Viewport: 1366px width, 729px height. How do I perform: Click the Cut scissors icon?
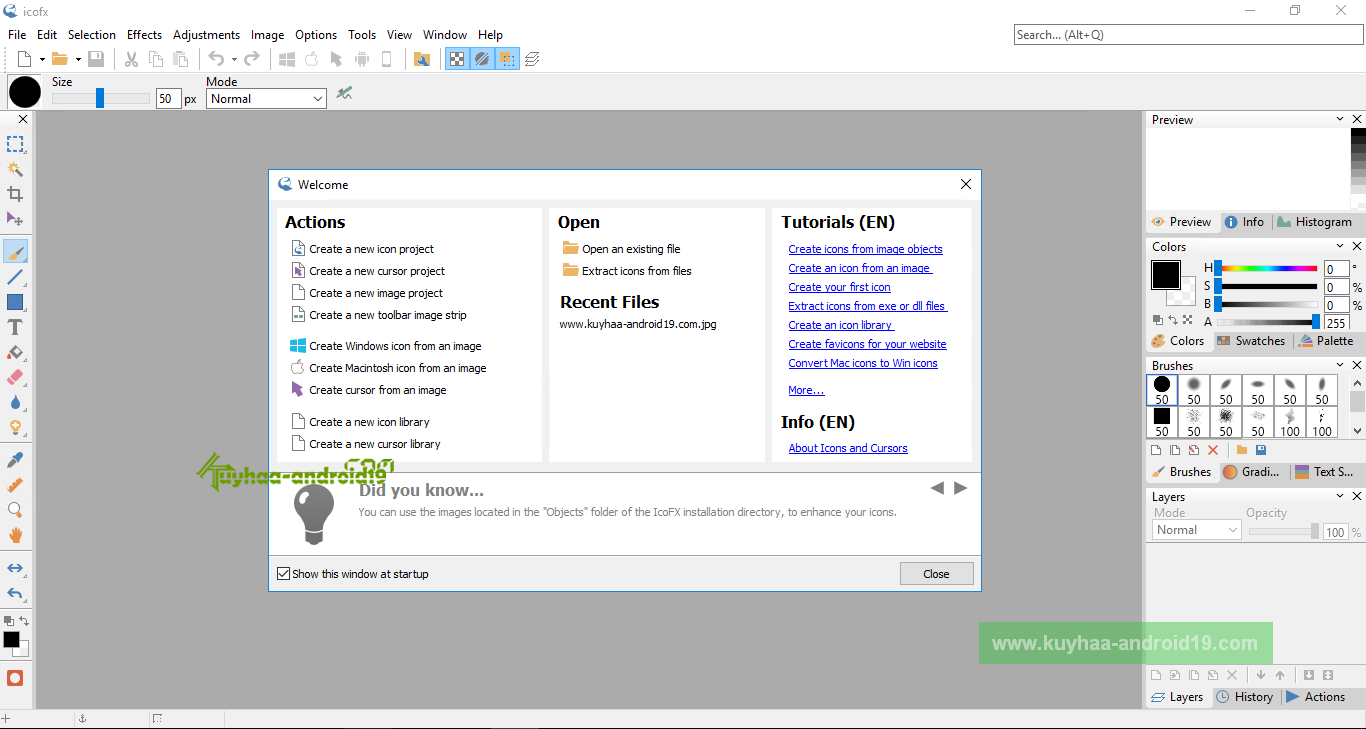tap(130, 59)
